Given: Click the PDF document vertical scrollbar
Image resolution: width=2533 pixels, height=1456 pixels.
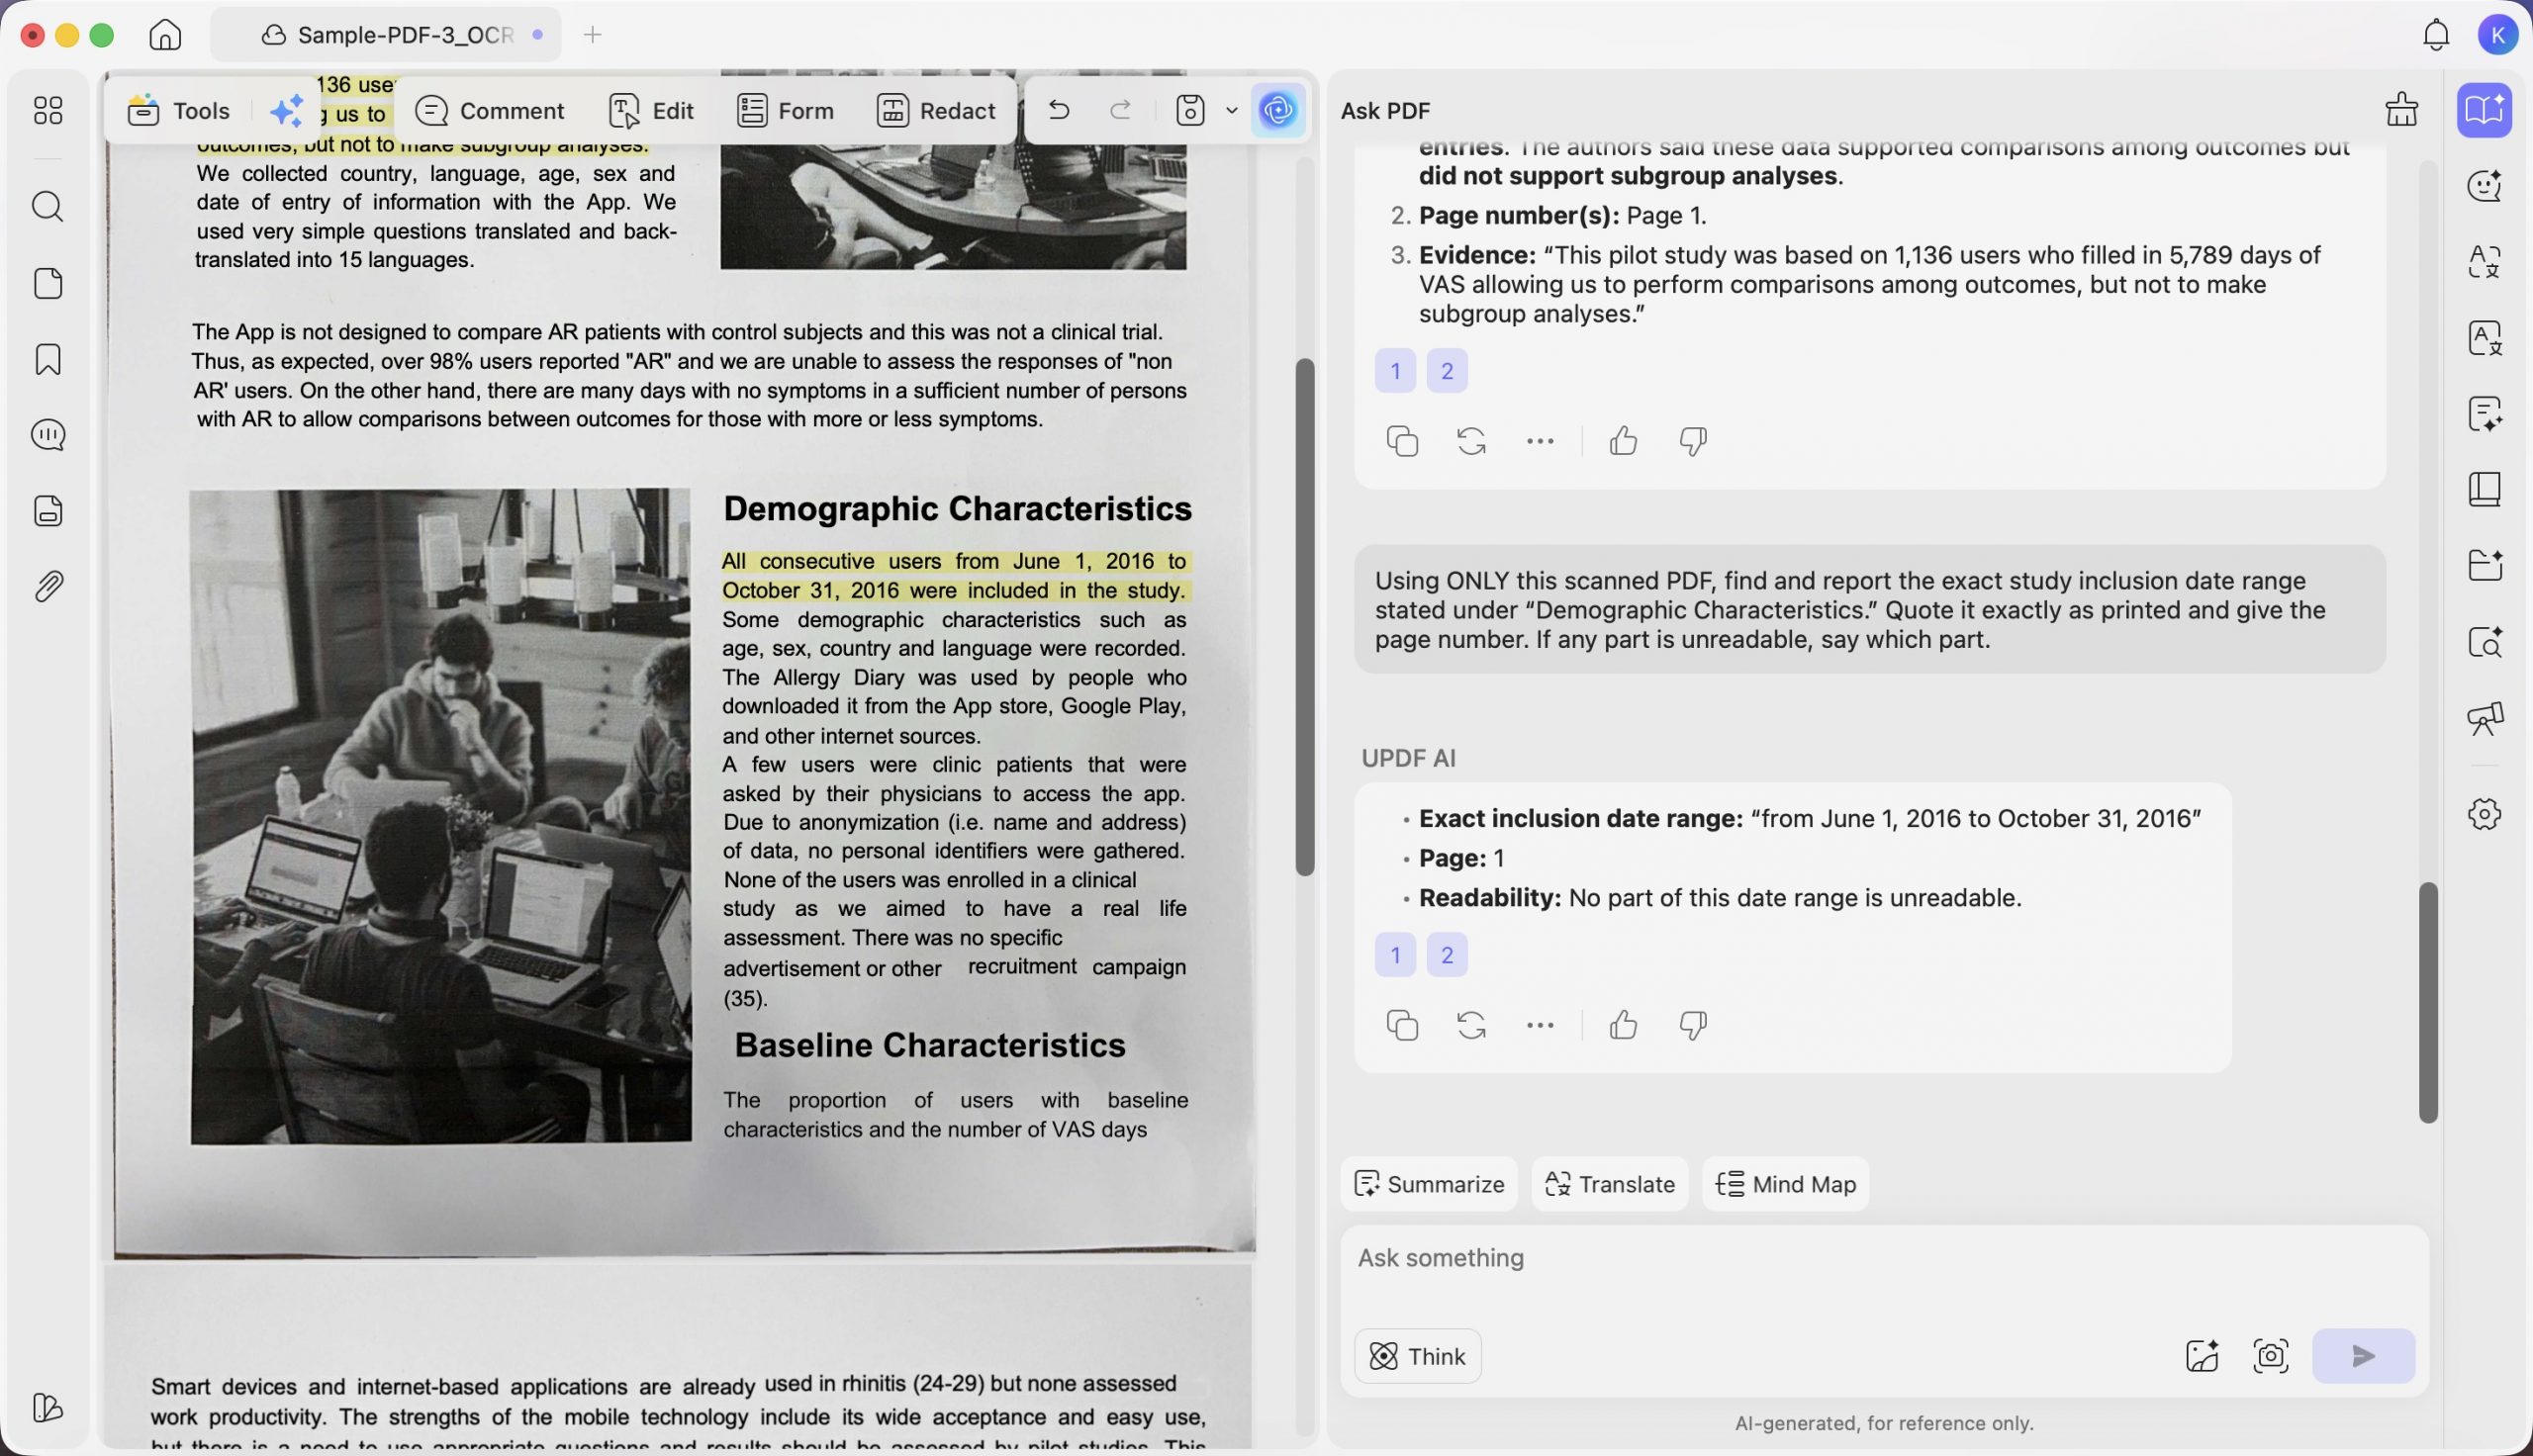Looking at the screenshot, I should point(1304,617).
